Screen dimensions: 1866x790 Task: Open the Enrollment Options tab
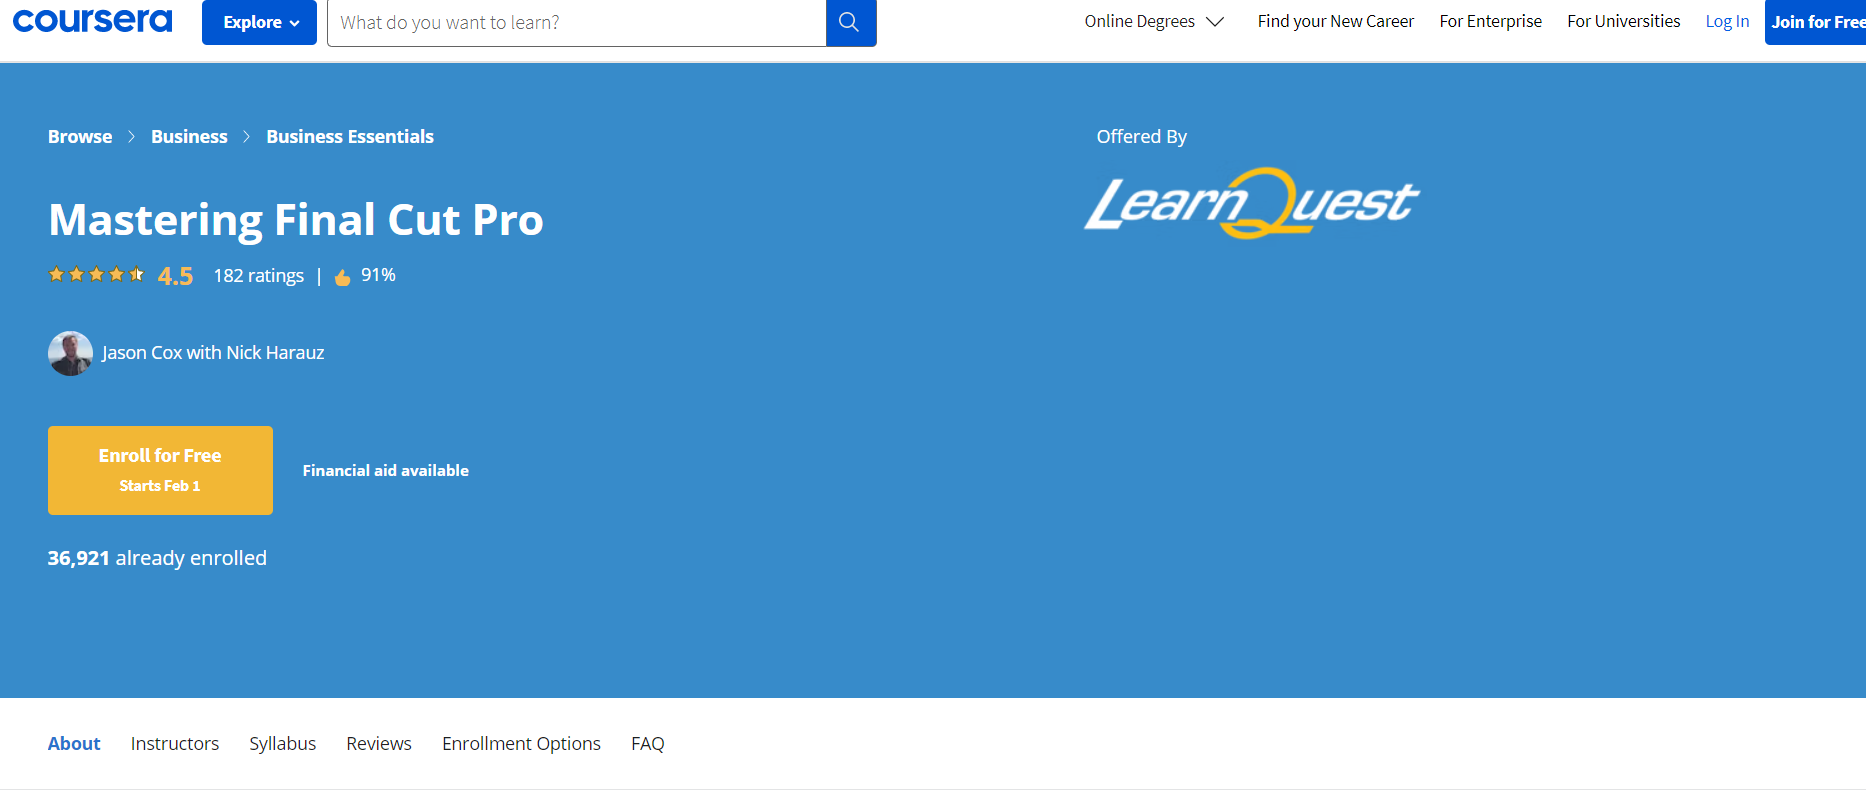click(522, 744)
